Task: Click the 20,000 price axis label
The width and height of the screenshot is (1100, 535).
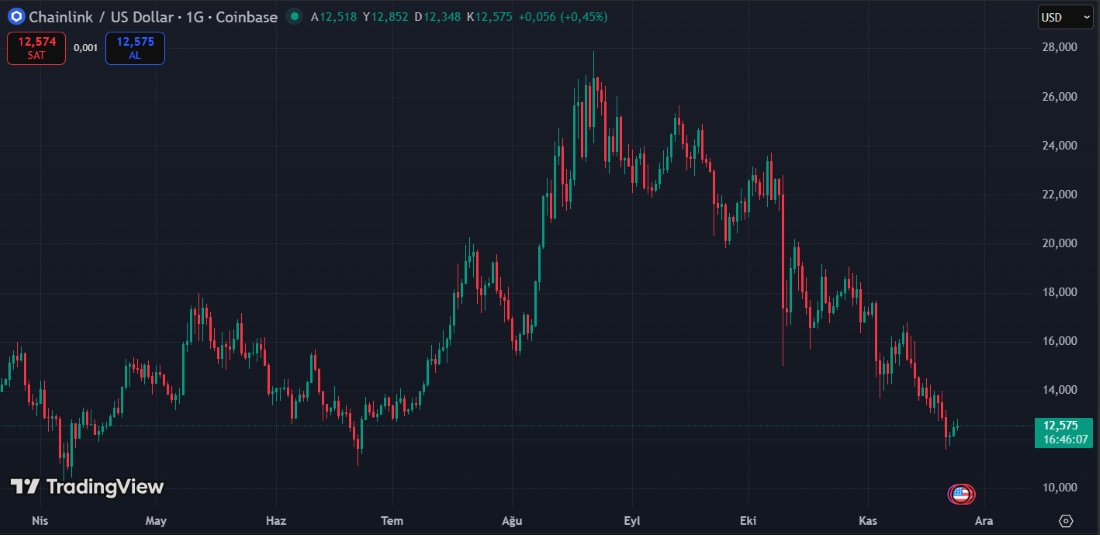Action: 1060,243
